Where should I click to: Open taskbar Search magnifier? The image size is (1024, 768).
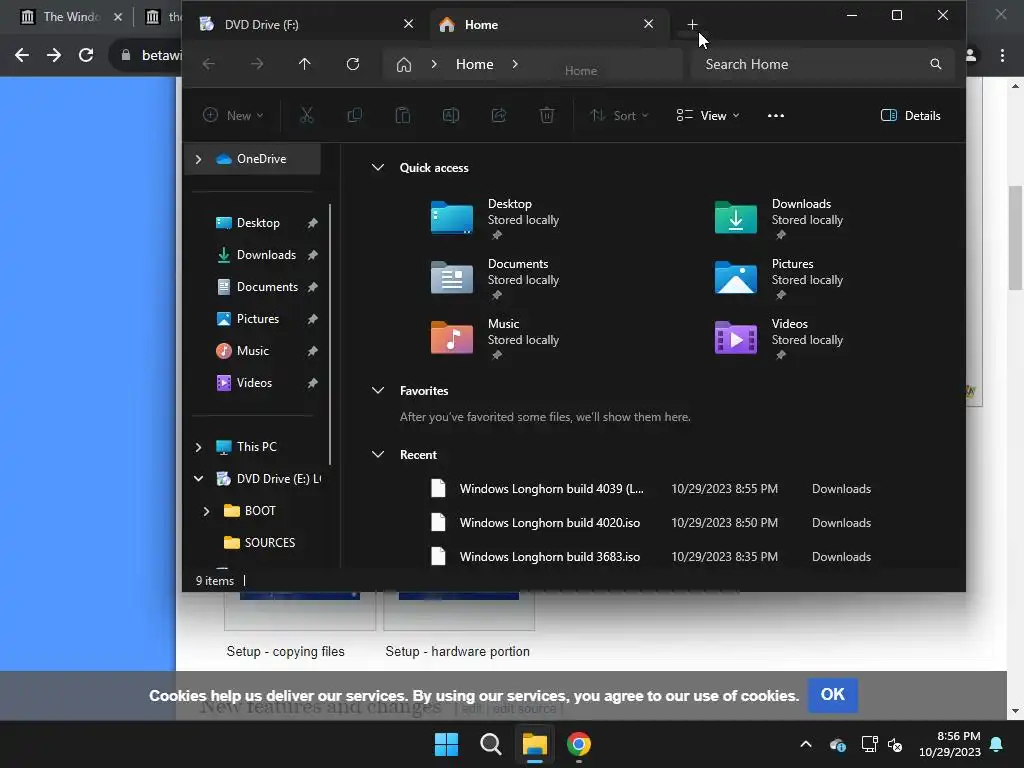(490, 744)
